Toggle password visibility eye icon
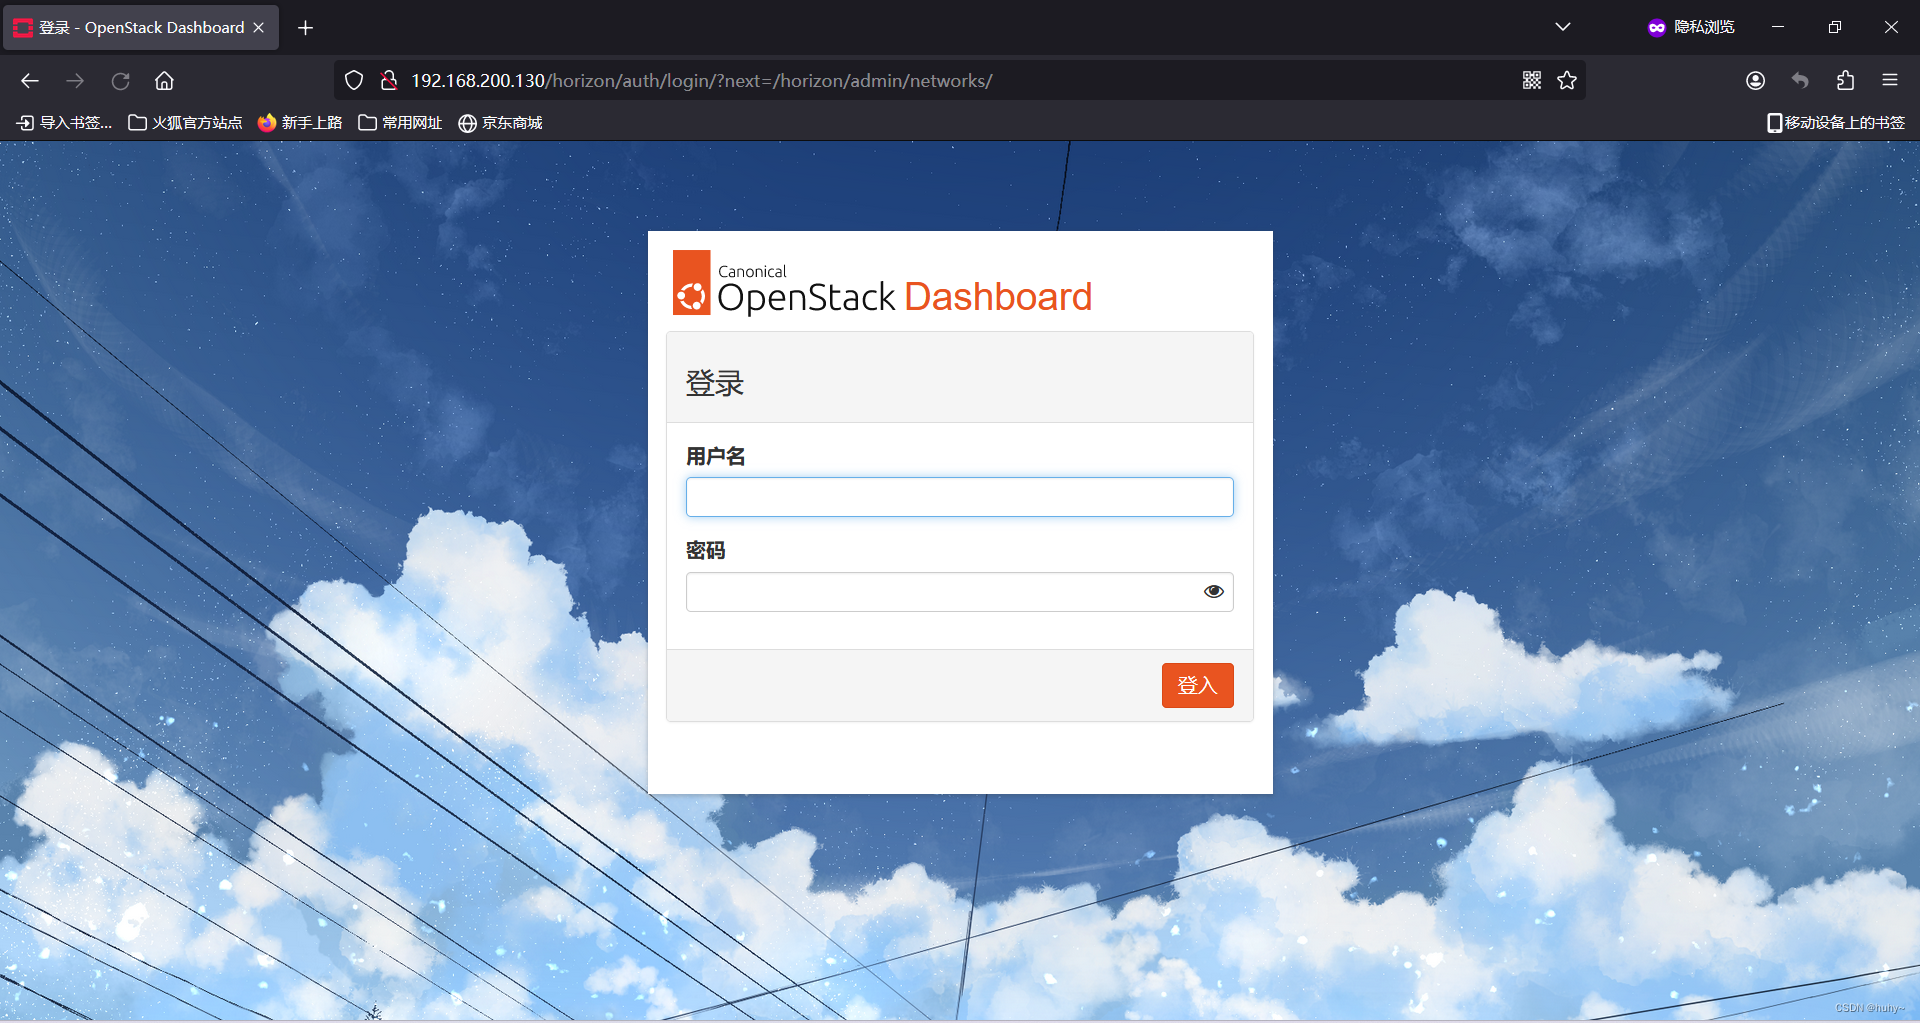1920x1023 pixels. point(1214,592)
